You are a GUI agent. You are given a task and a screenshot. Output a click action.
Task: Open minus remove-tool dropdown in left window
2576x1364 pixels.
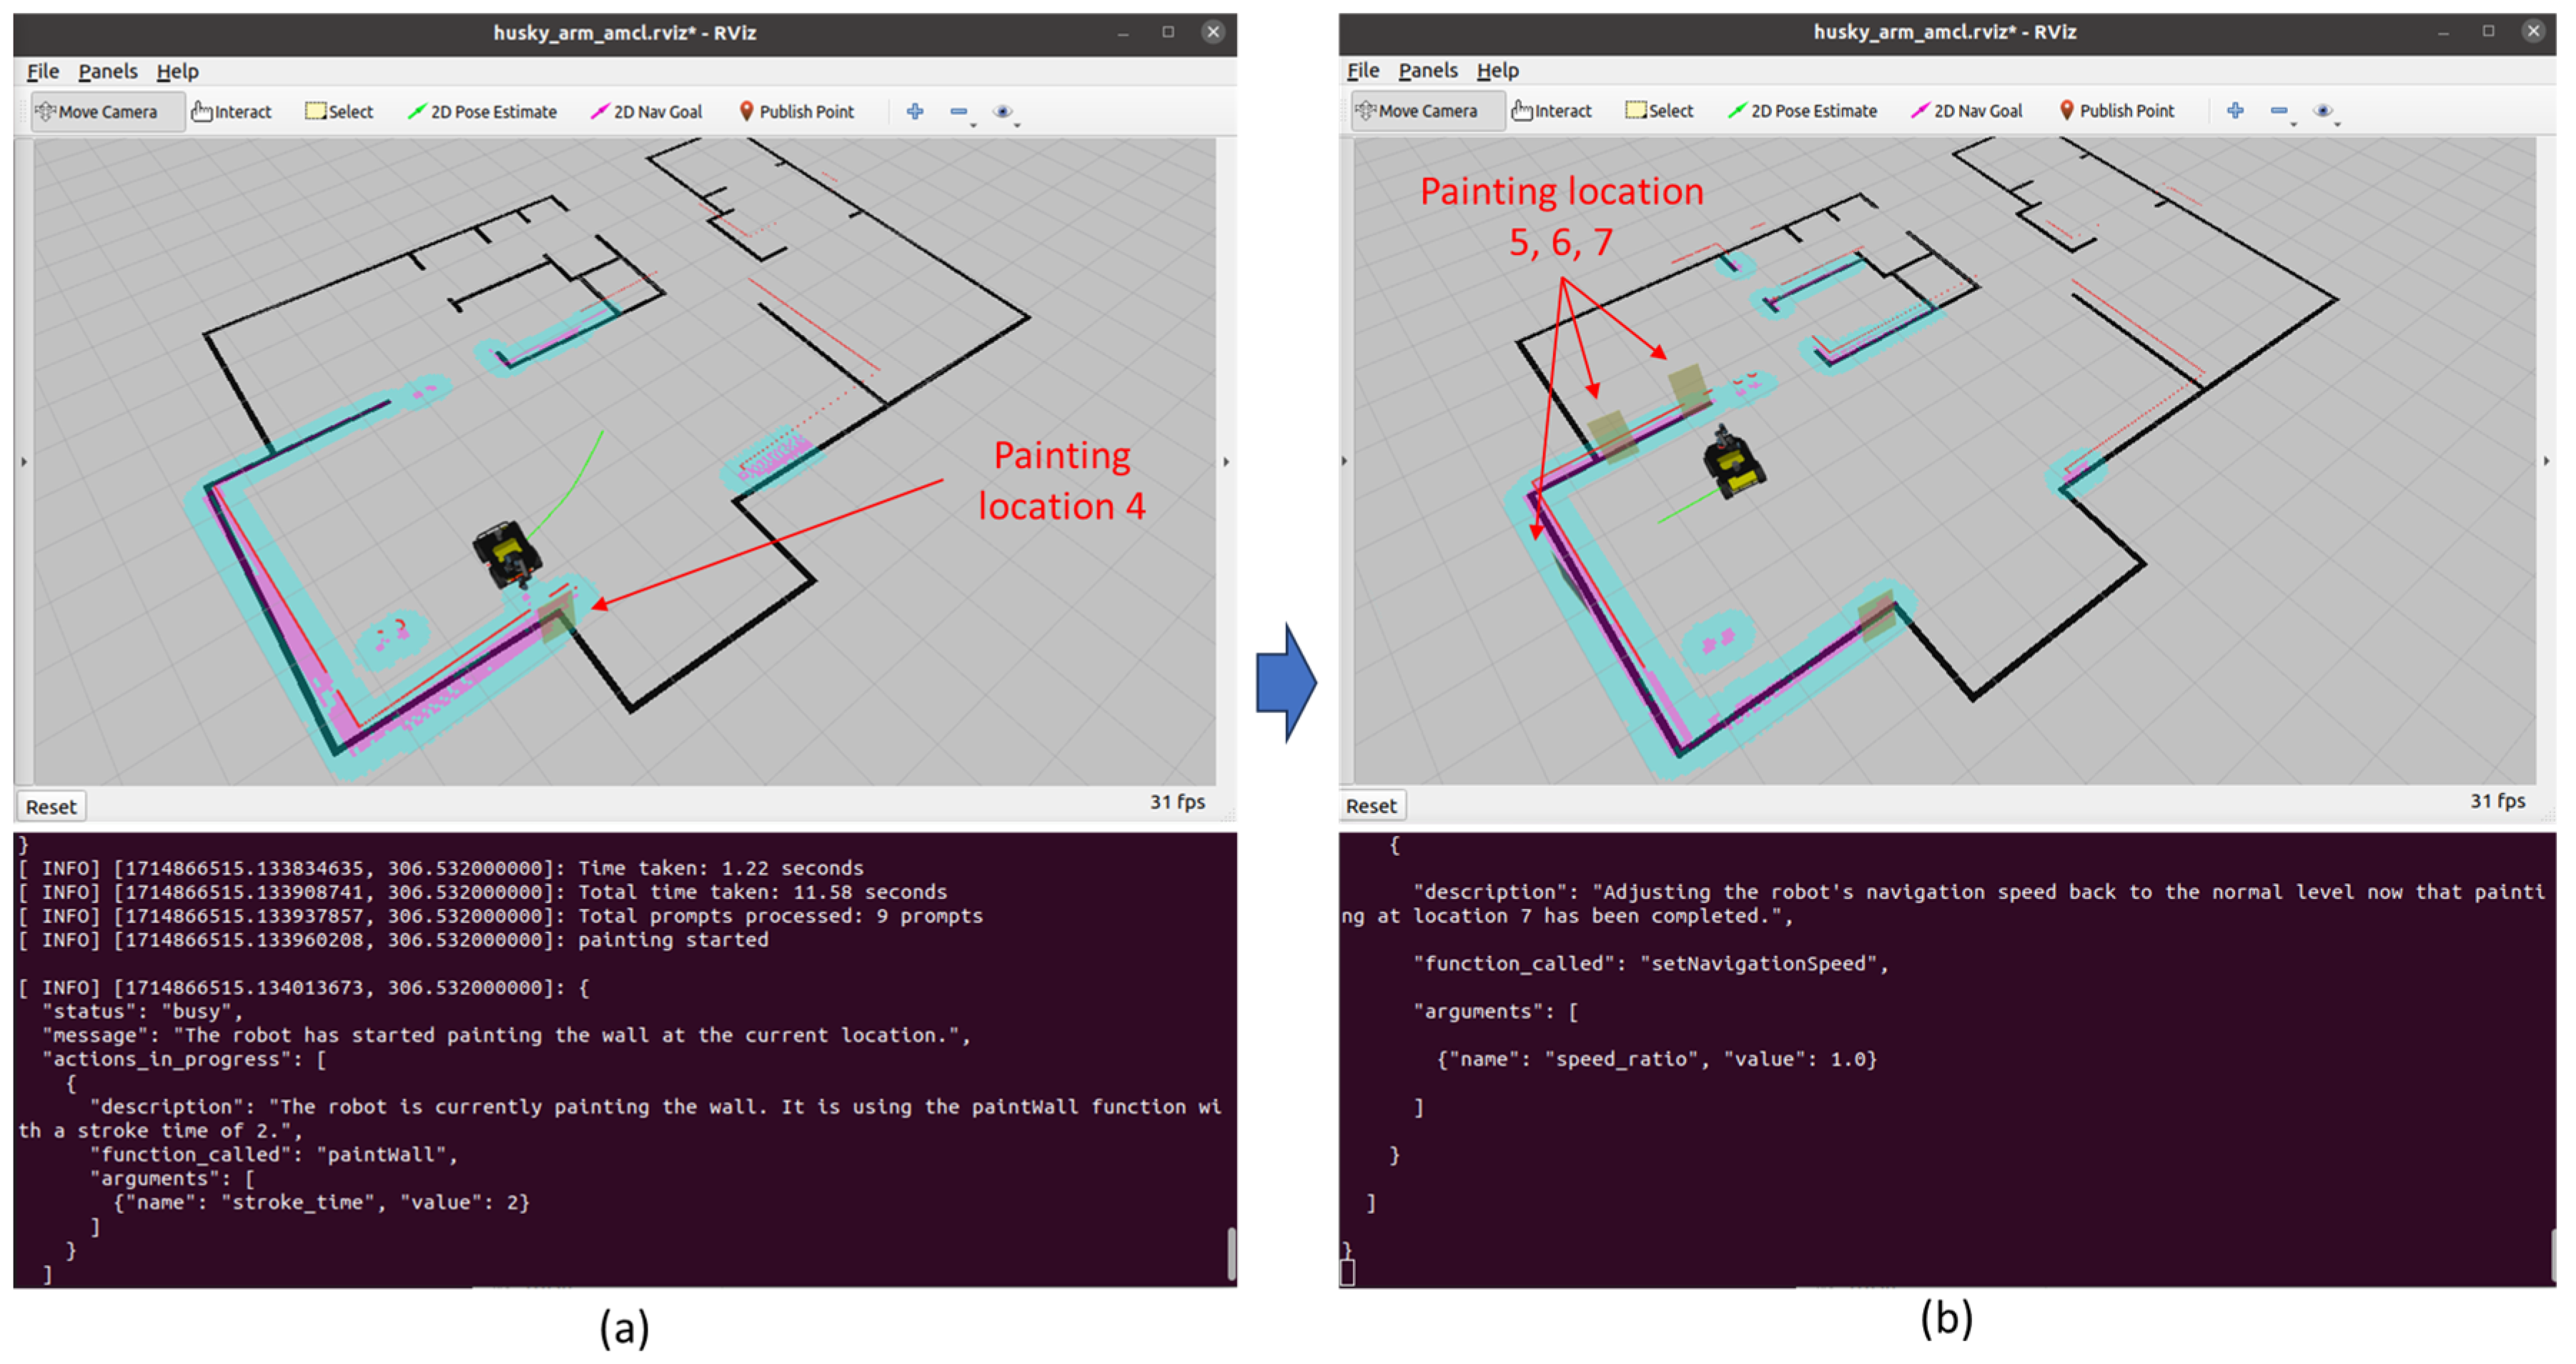960,112
